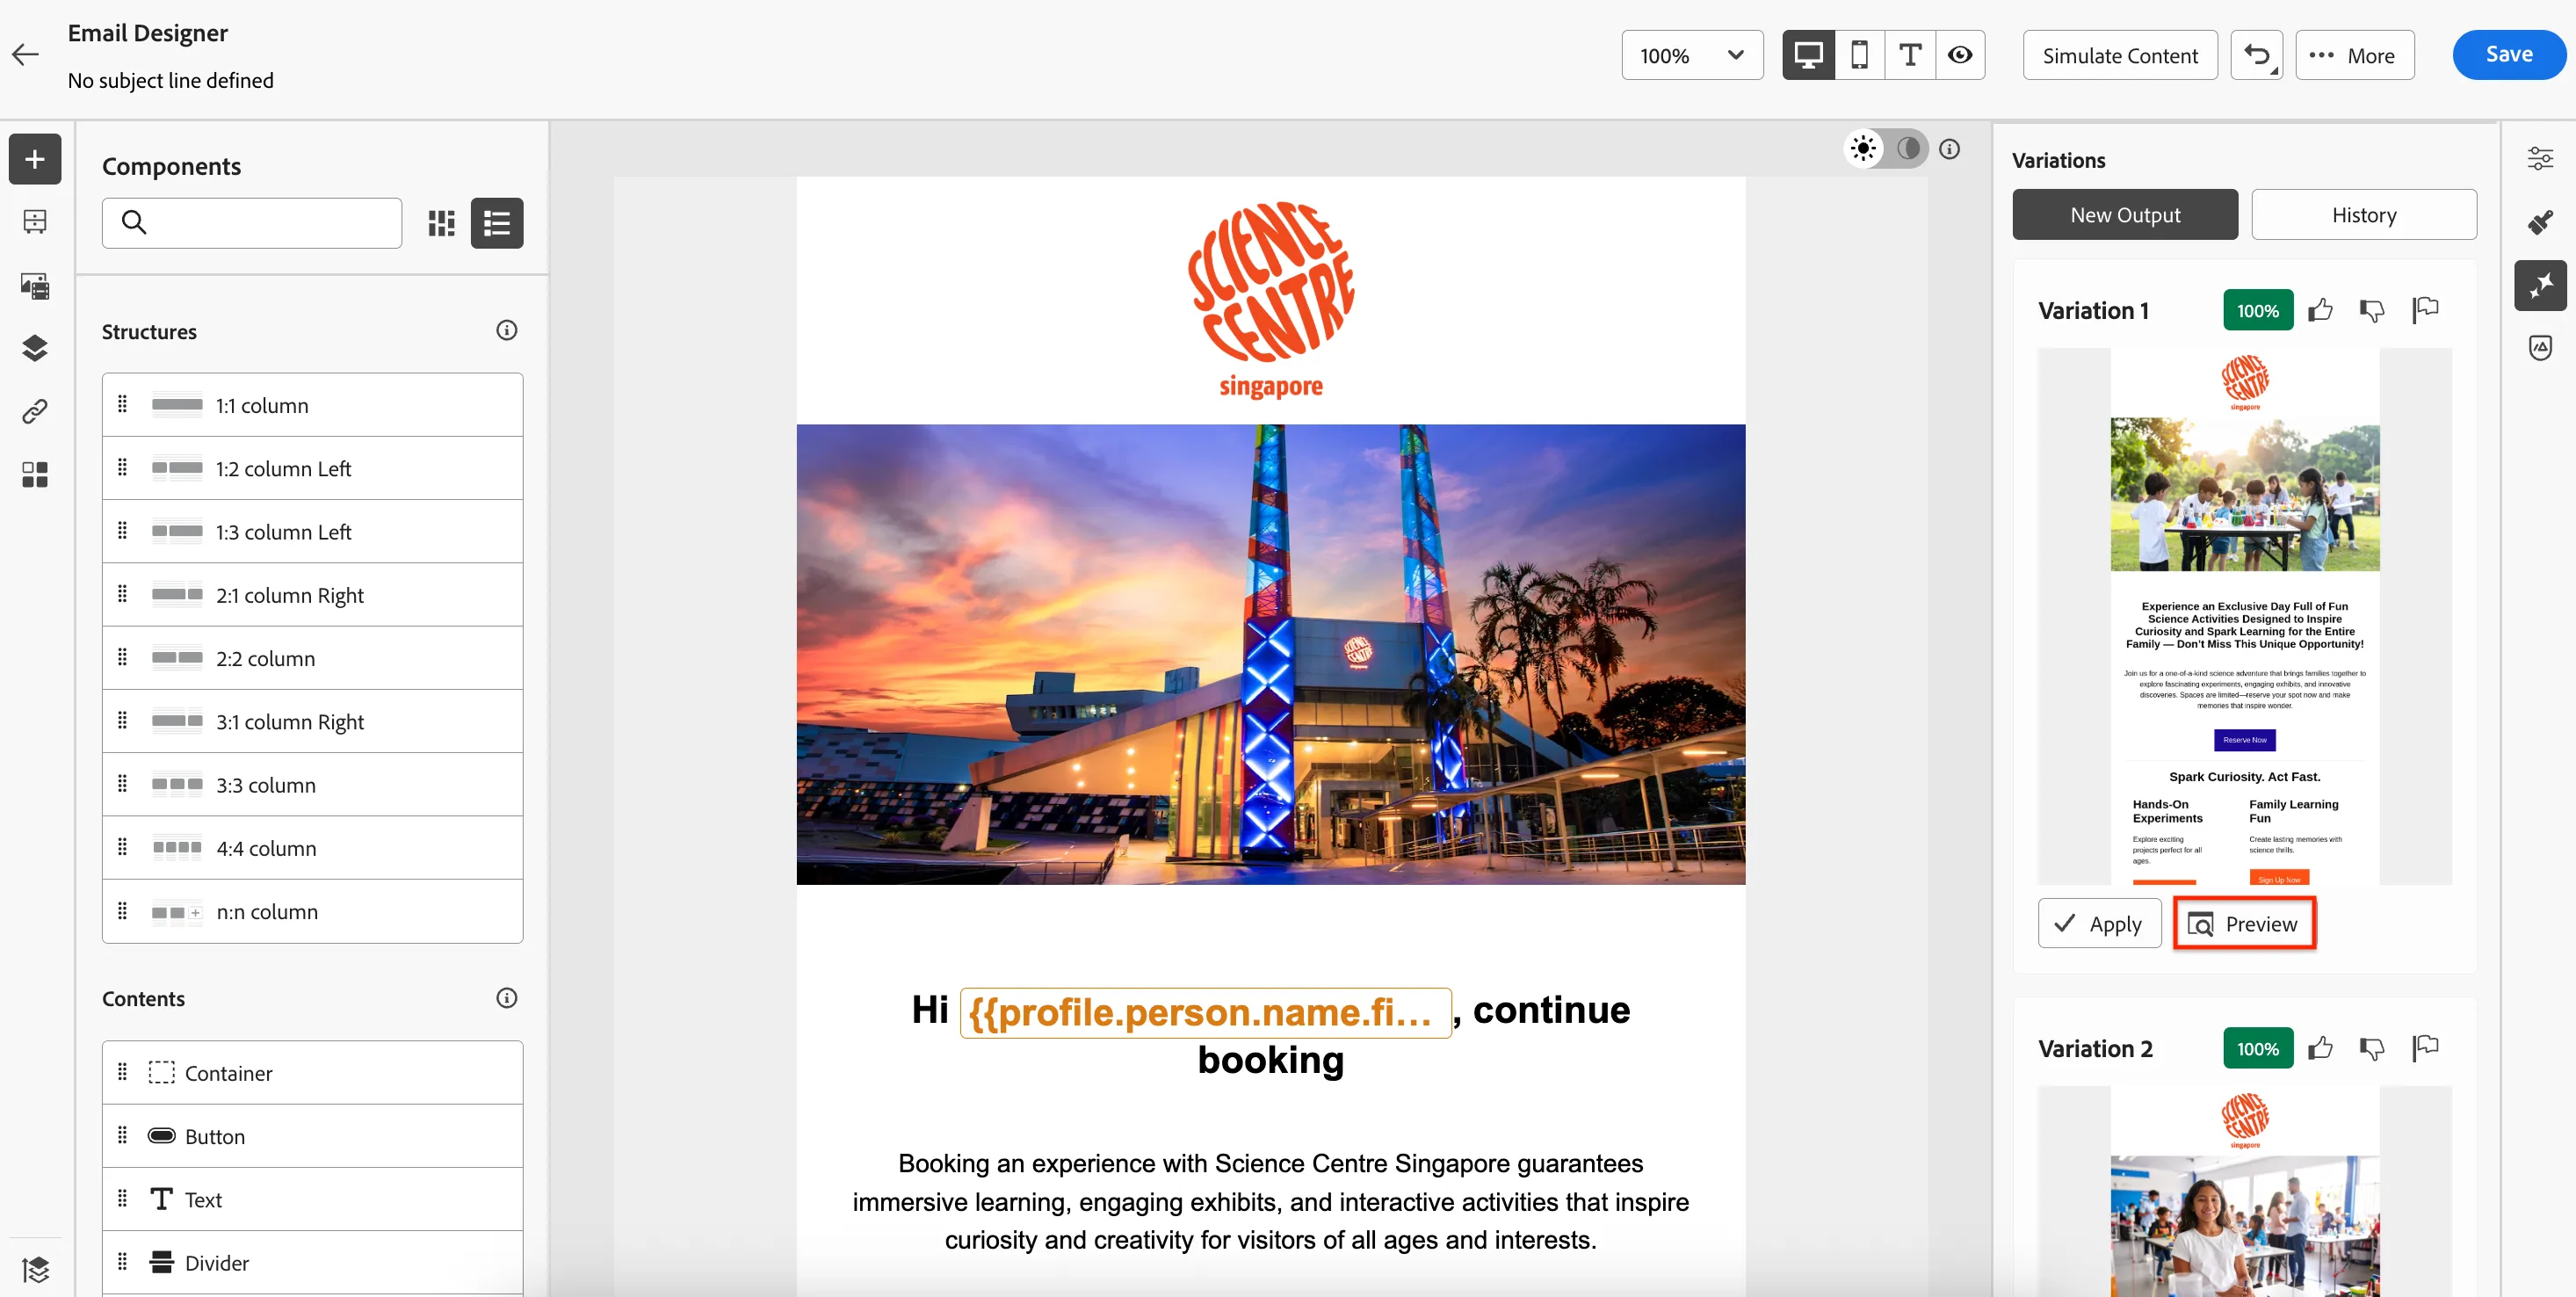Viewport: 2576px width, 1297px height.
Task: Select the Text content component
Action: (312, 1199)
